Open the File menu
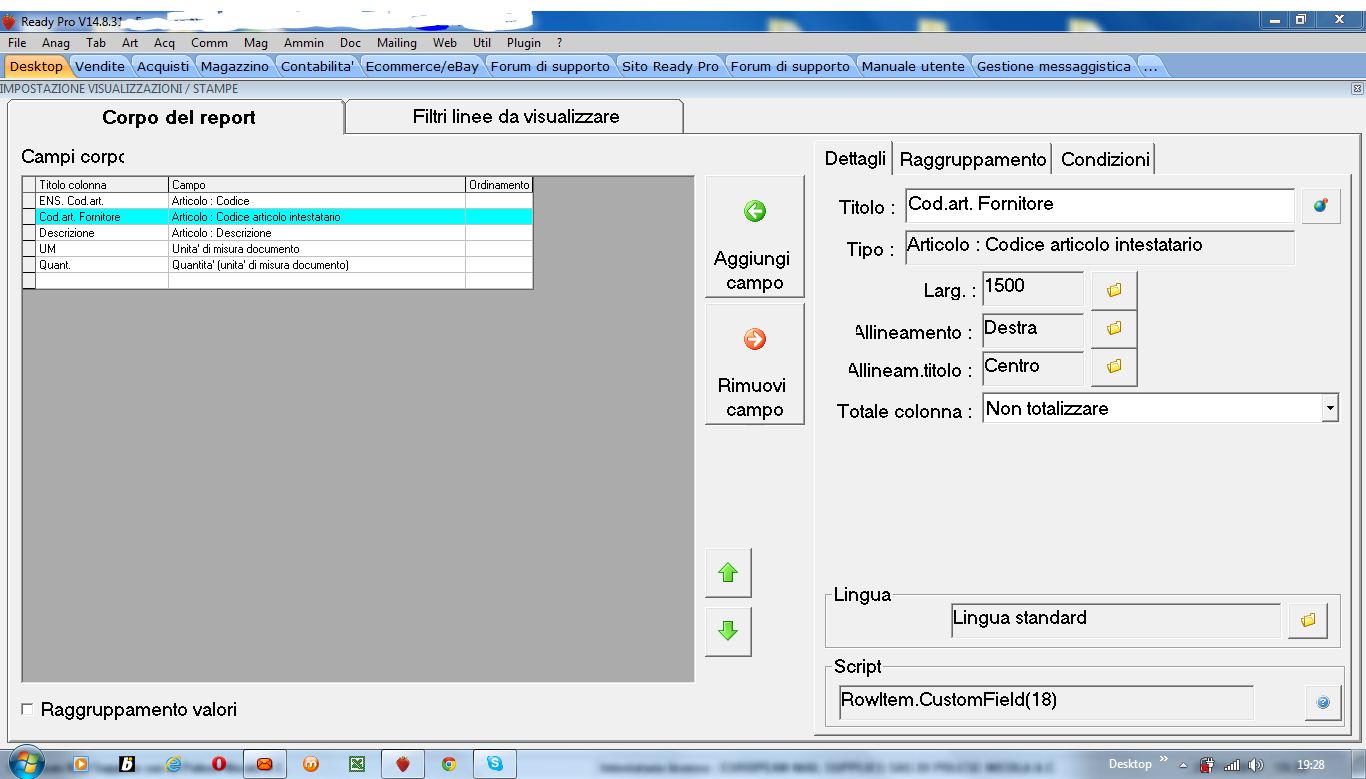 tap(17, 43)
